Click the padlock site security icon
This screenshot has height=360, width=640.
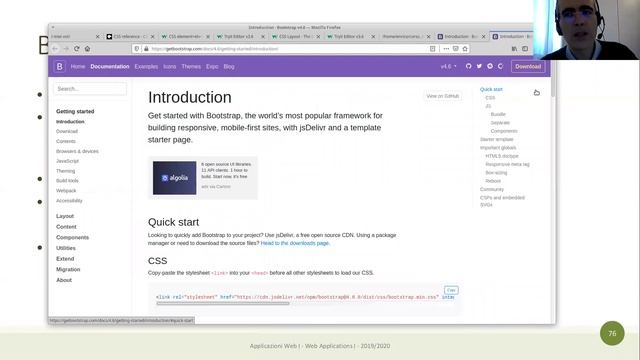pos(146,49)
